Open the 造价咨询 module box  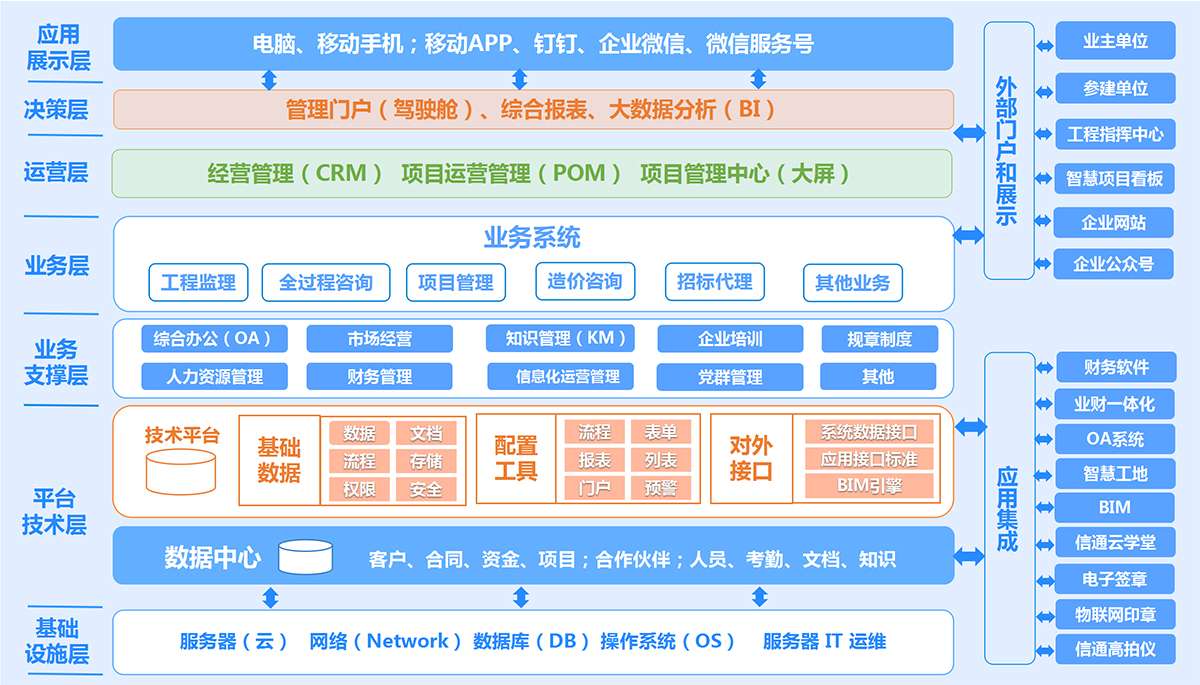pyautogui.click(x=585, y=282)
